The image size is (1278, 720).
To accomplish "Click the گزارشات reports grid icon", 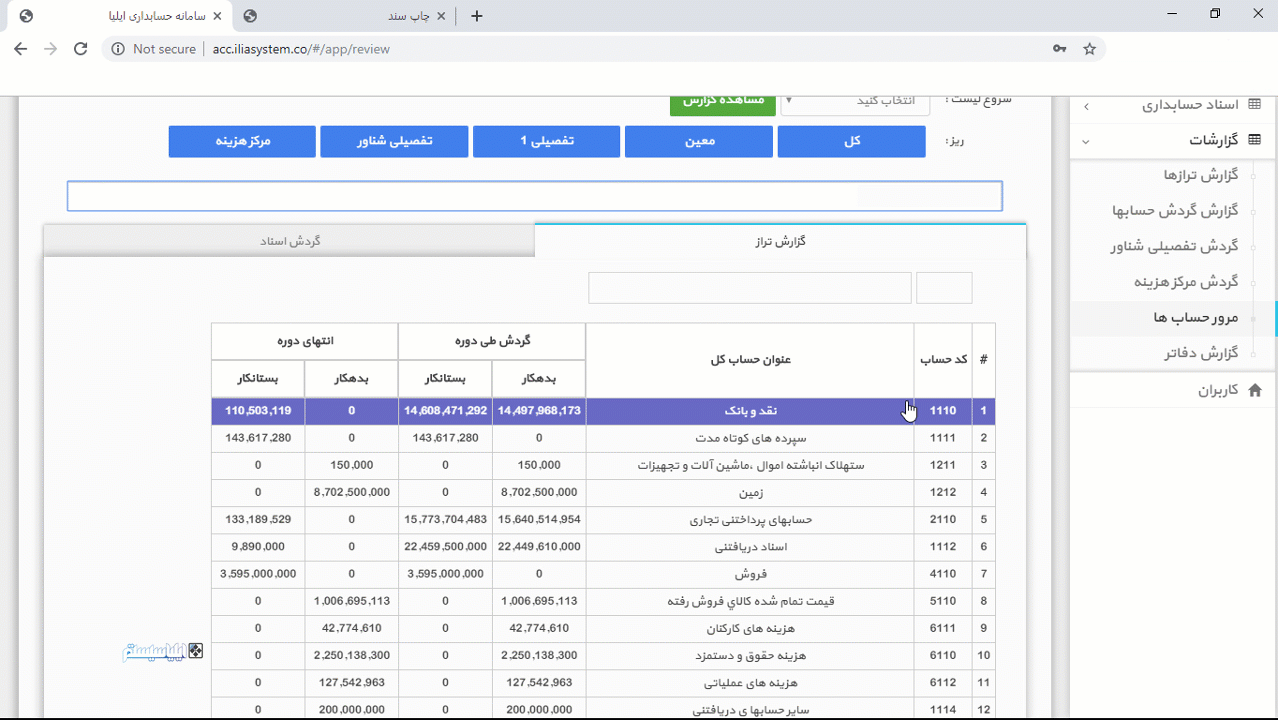I will coord(1253,140).
